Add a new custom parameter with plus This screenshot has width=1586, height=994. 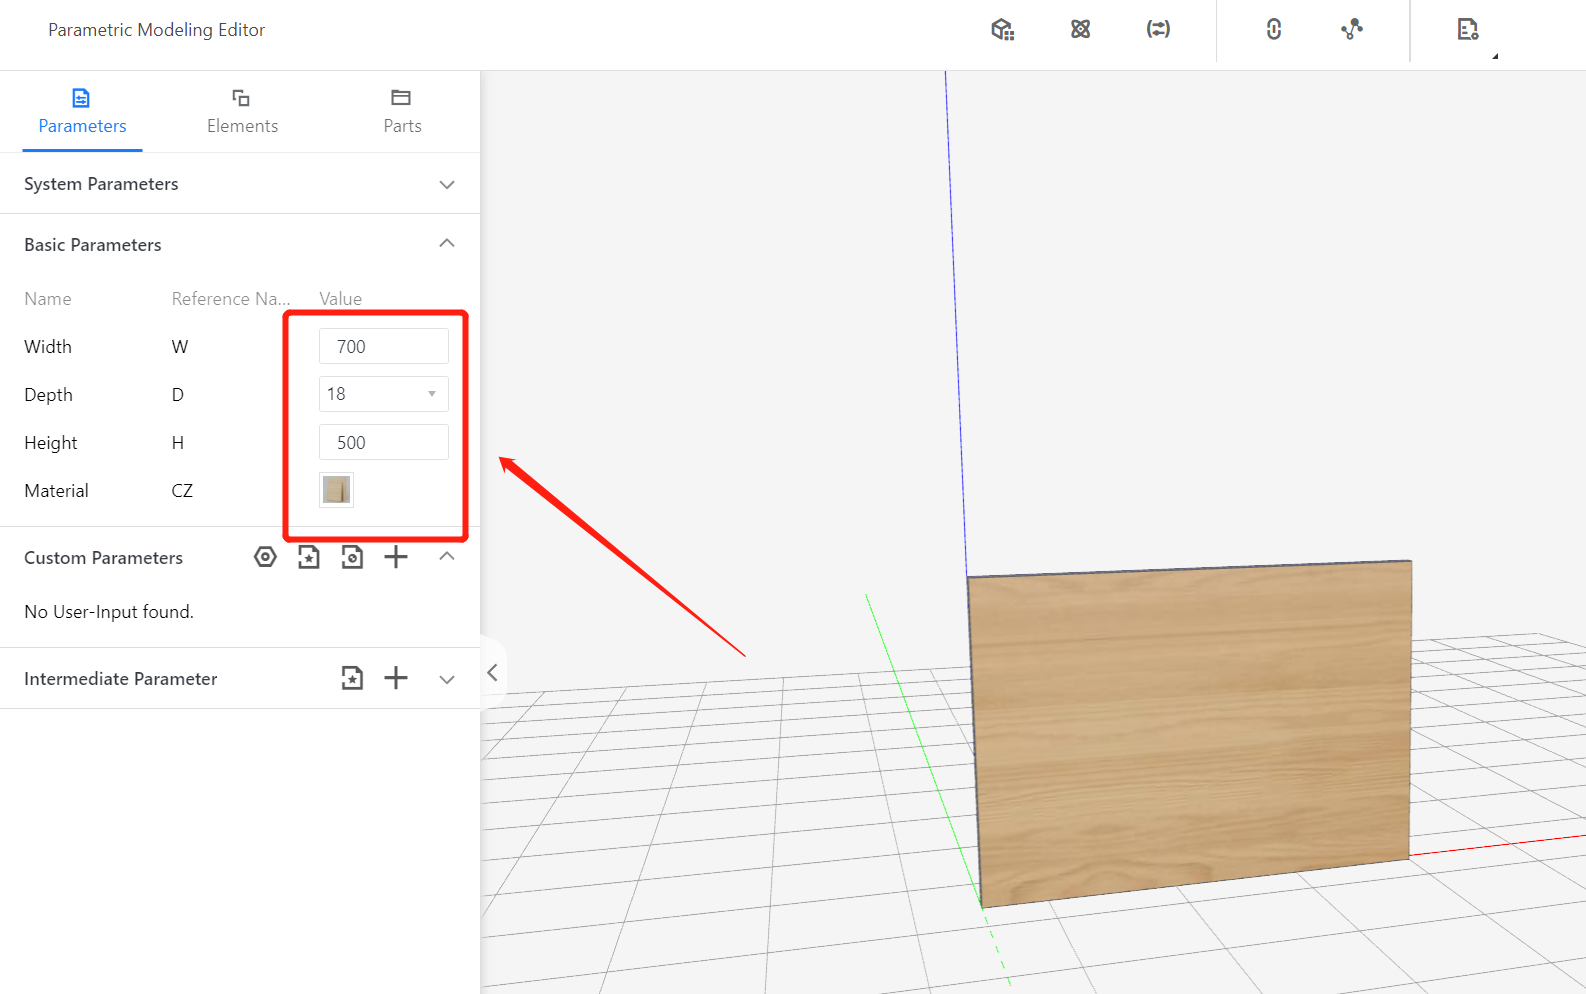396,557
